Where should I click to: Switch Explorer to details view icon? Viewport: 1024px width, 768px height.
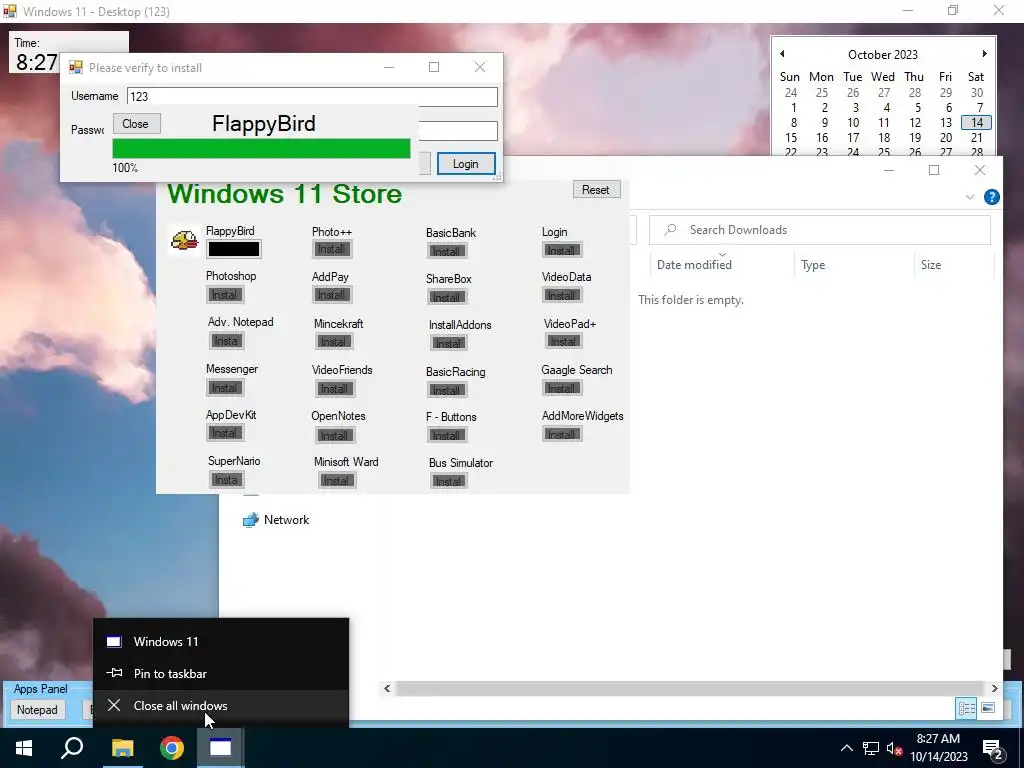pyautogui.click(x=967, y=708)
